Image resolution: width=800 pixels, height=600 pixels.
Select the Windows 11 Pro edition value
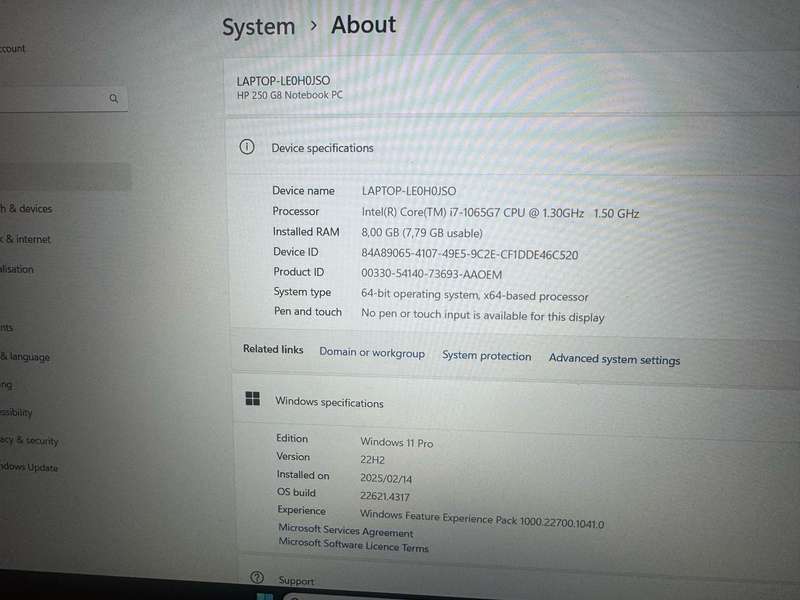tap(396, 442)
